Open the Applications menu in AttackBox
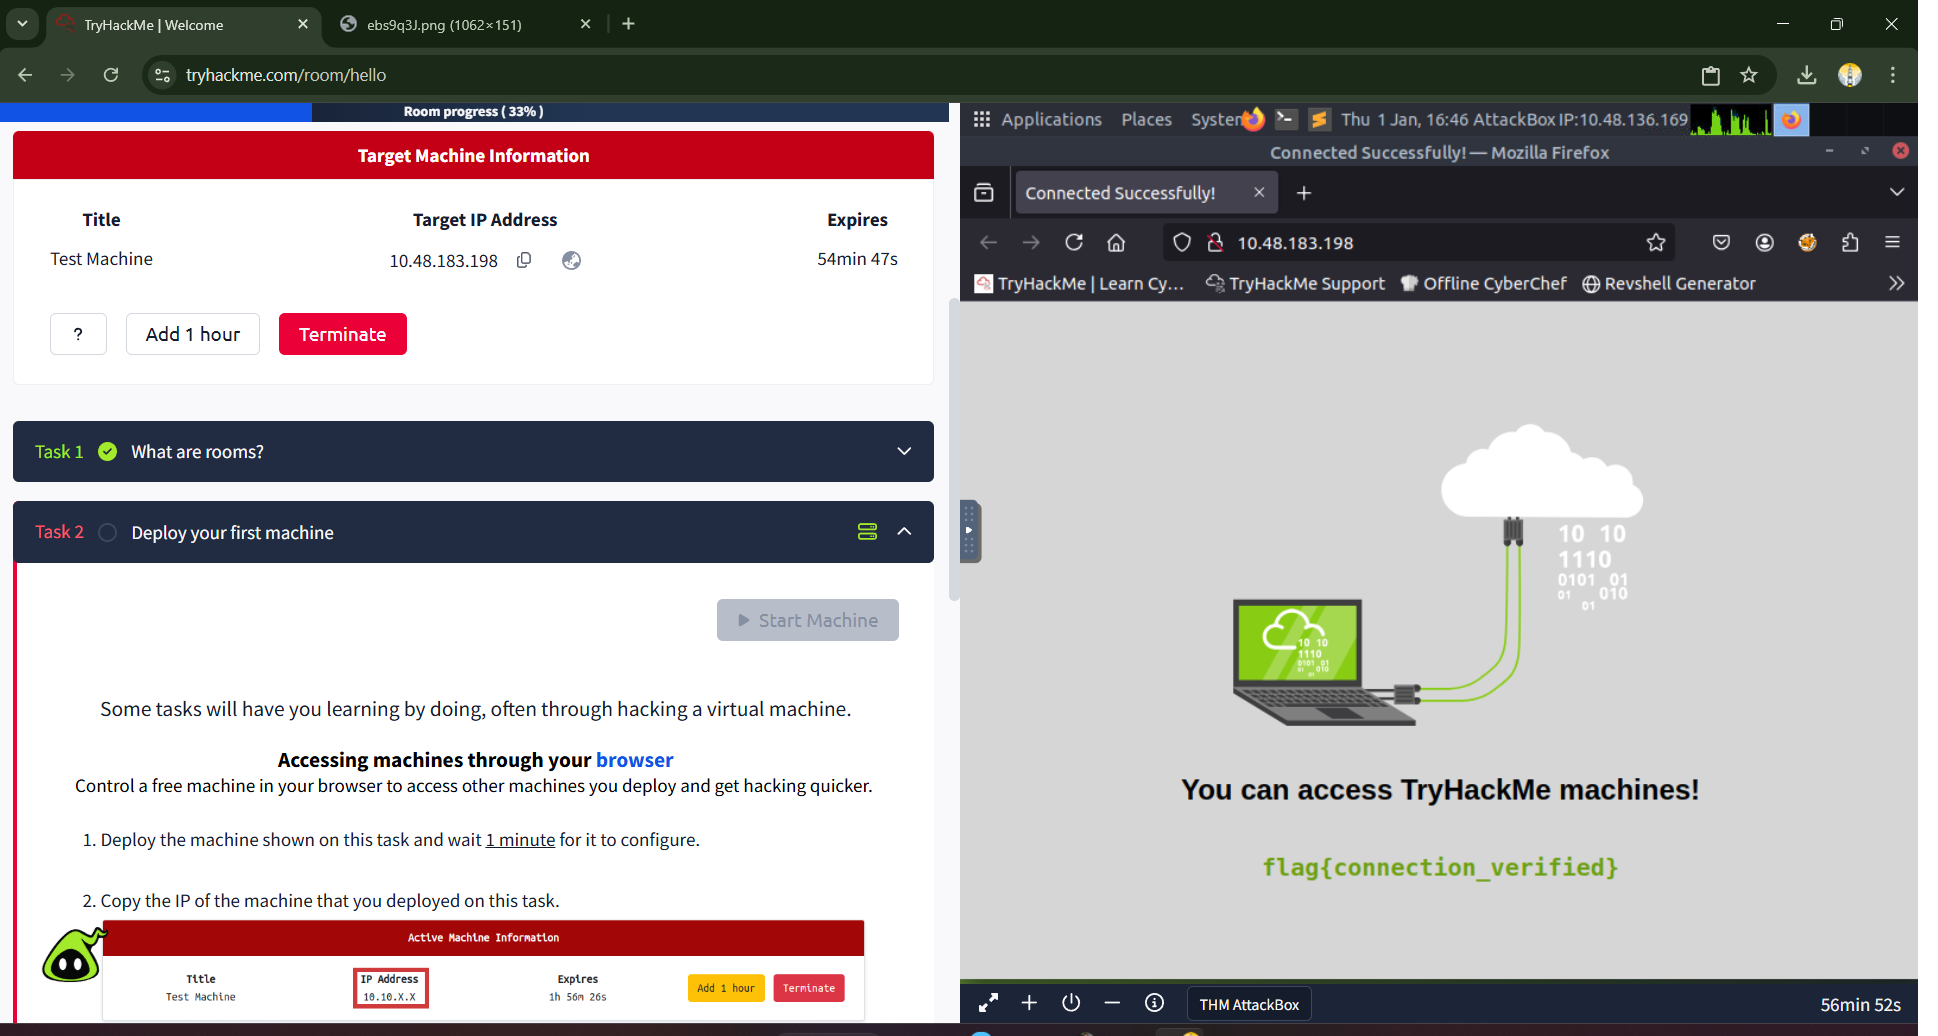 pos(1050,120)
